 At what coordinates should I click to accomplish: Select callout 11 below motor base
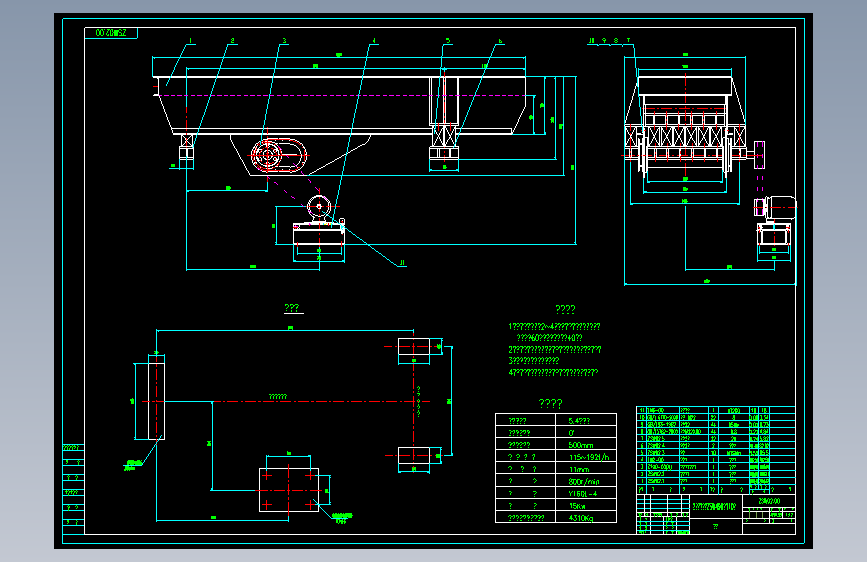[403, 263]
